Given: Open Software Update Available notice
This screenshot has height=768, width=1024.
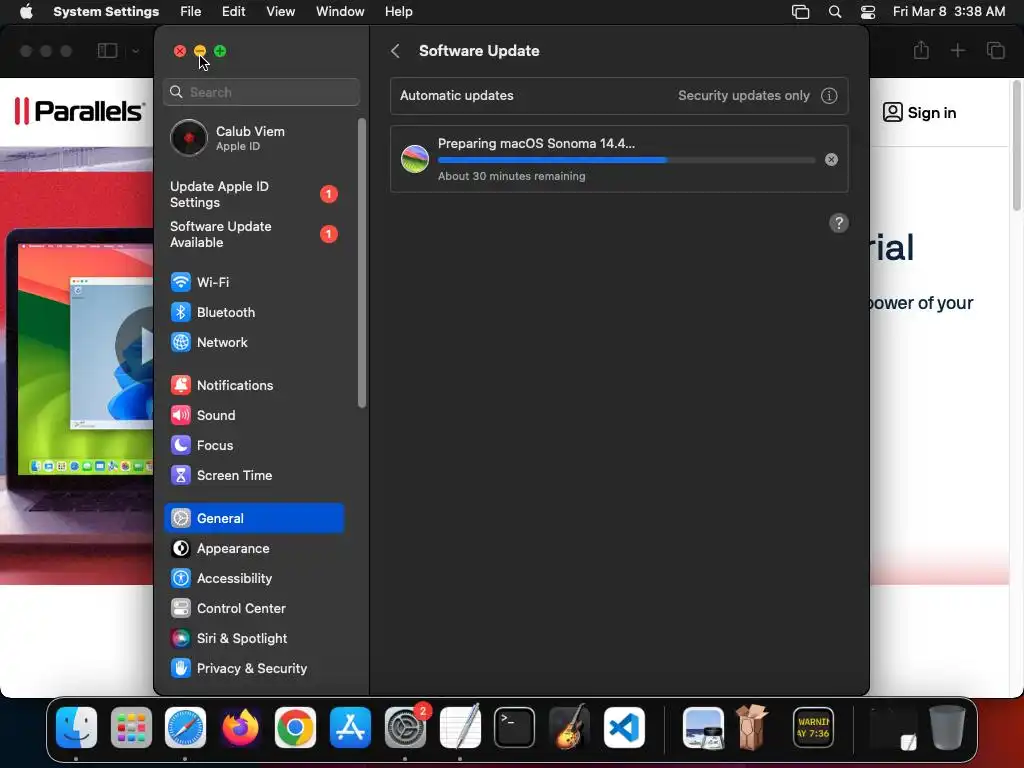Looking at the screenshot, I should point(254,234).
